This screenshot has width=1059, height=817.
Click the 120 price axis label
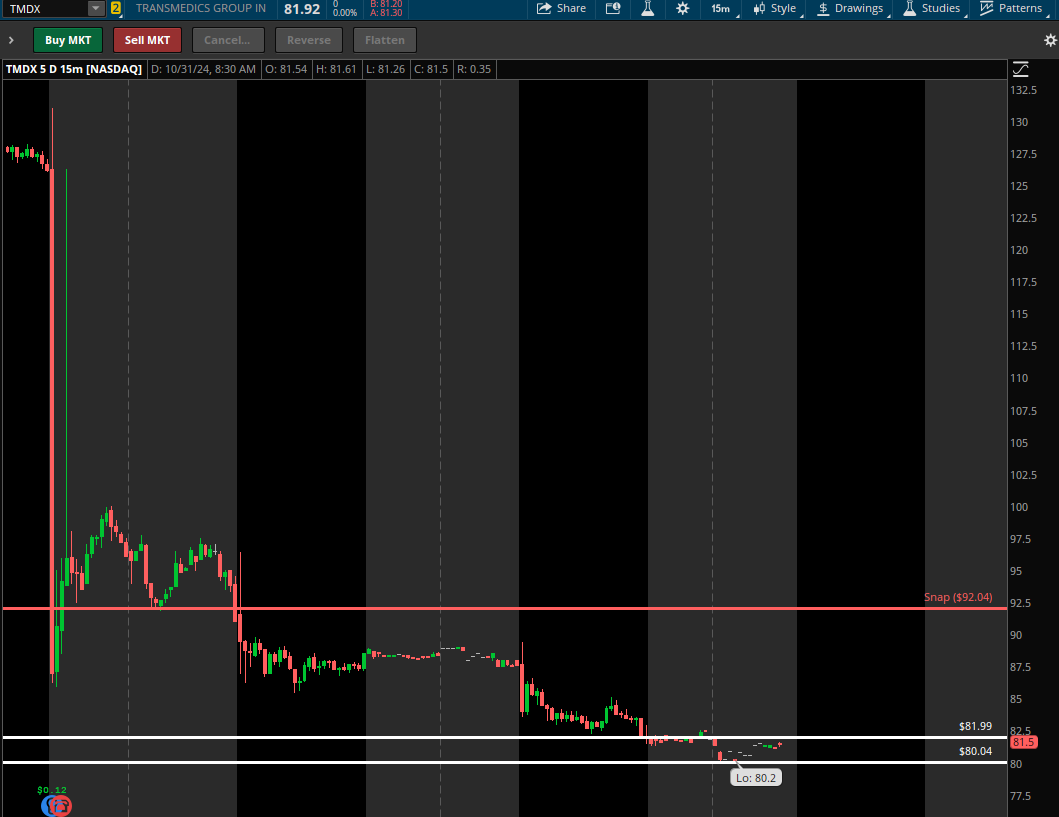(x=1019, y=250)
